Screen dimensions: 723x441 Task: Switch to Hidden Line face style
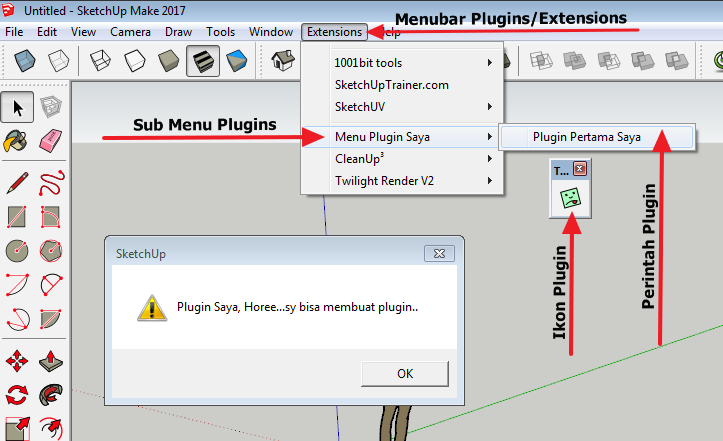pos(134,60)
